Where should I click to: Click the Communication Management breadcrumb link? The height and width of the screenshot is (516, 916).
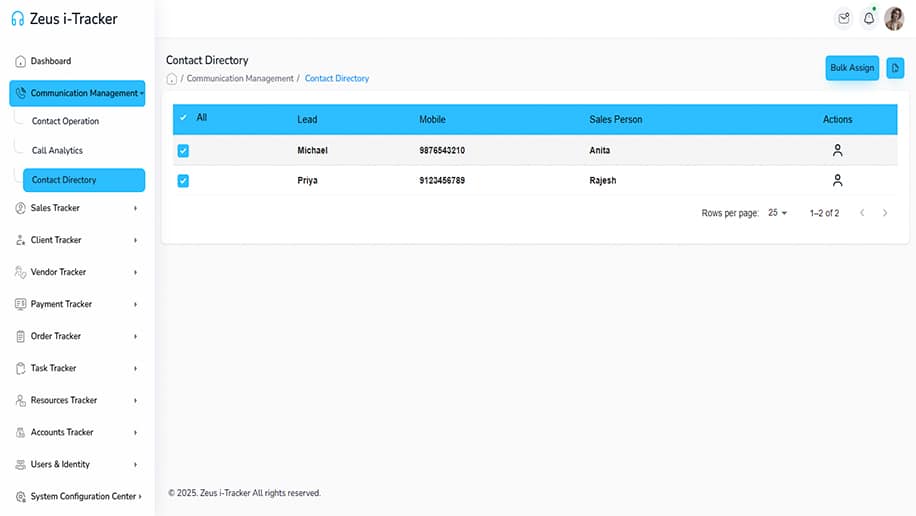240,78
